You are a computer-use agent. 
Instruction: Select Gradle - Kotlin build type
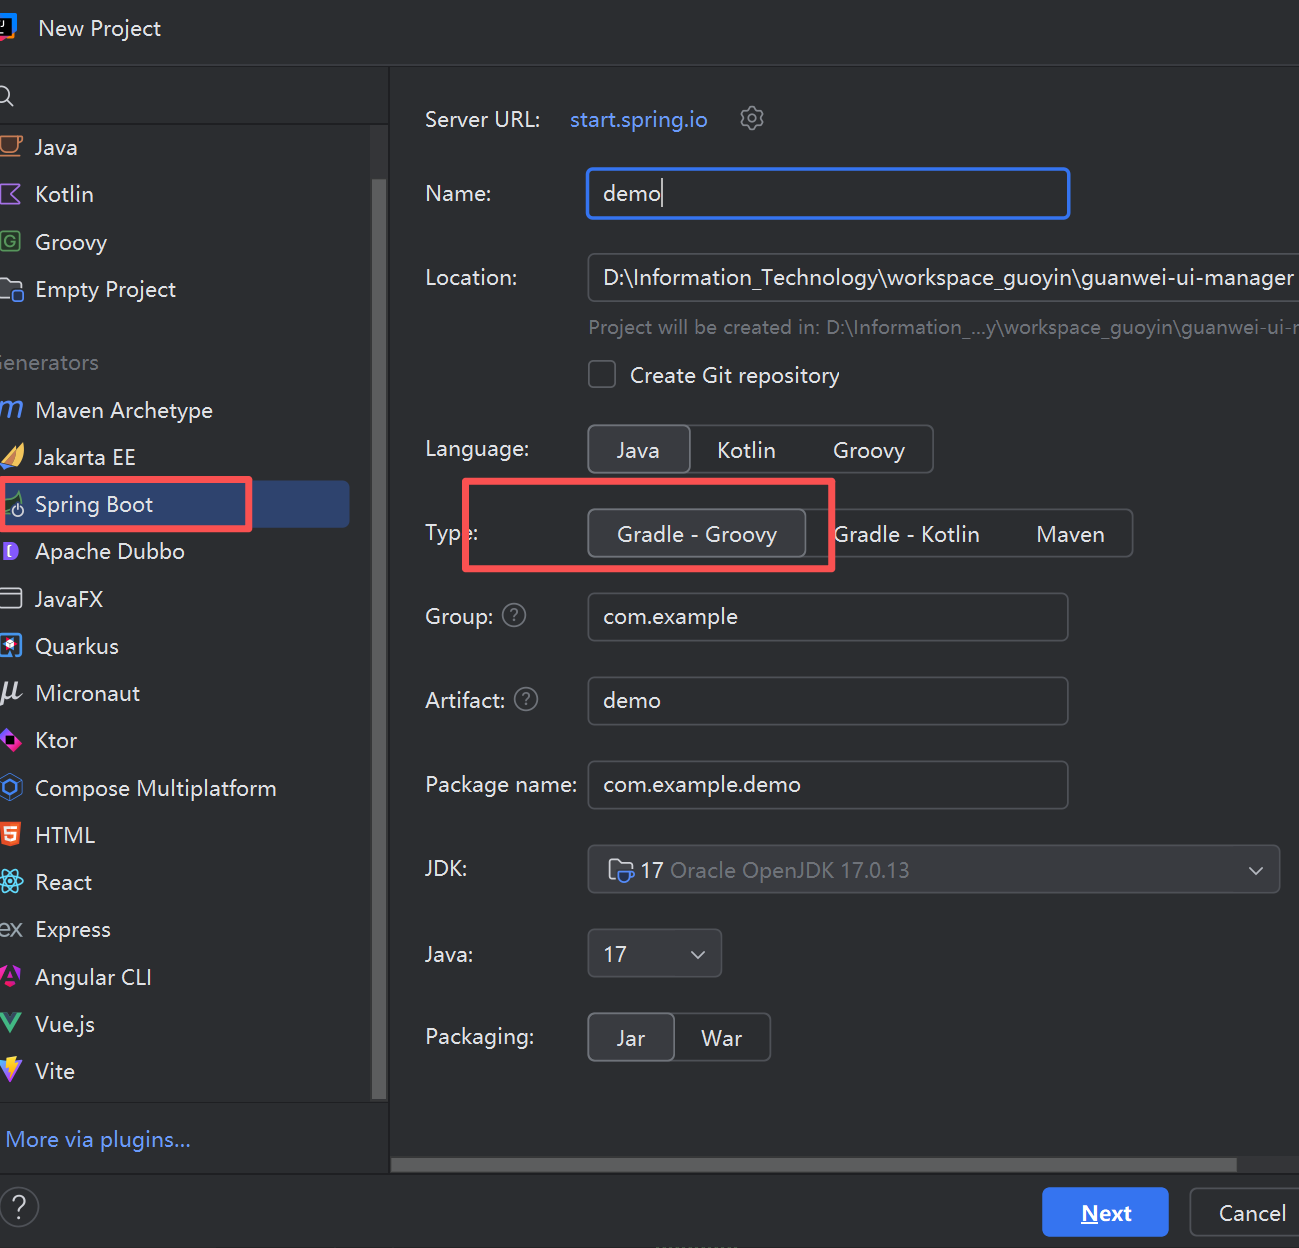(x=906, y=534)
